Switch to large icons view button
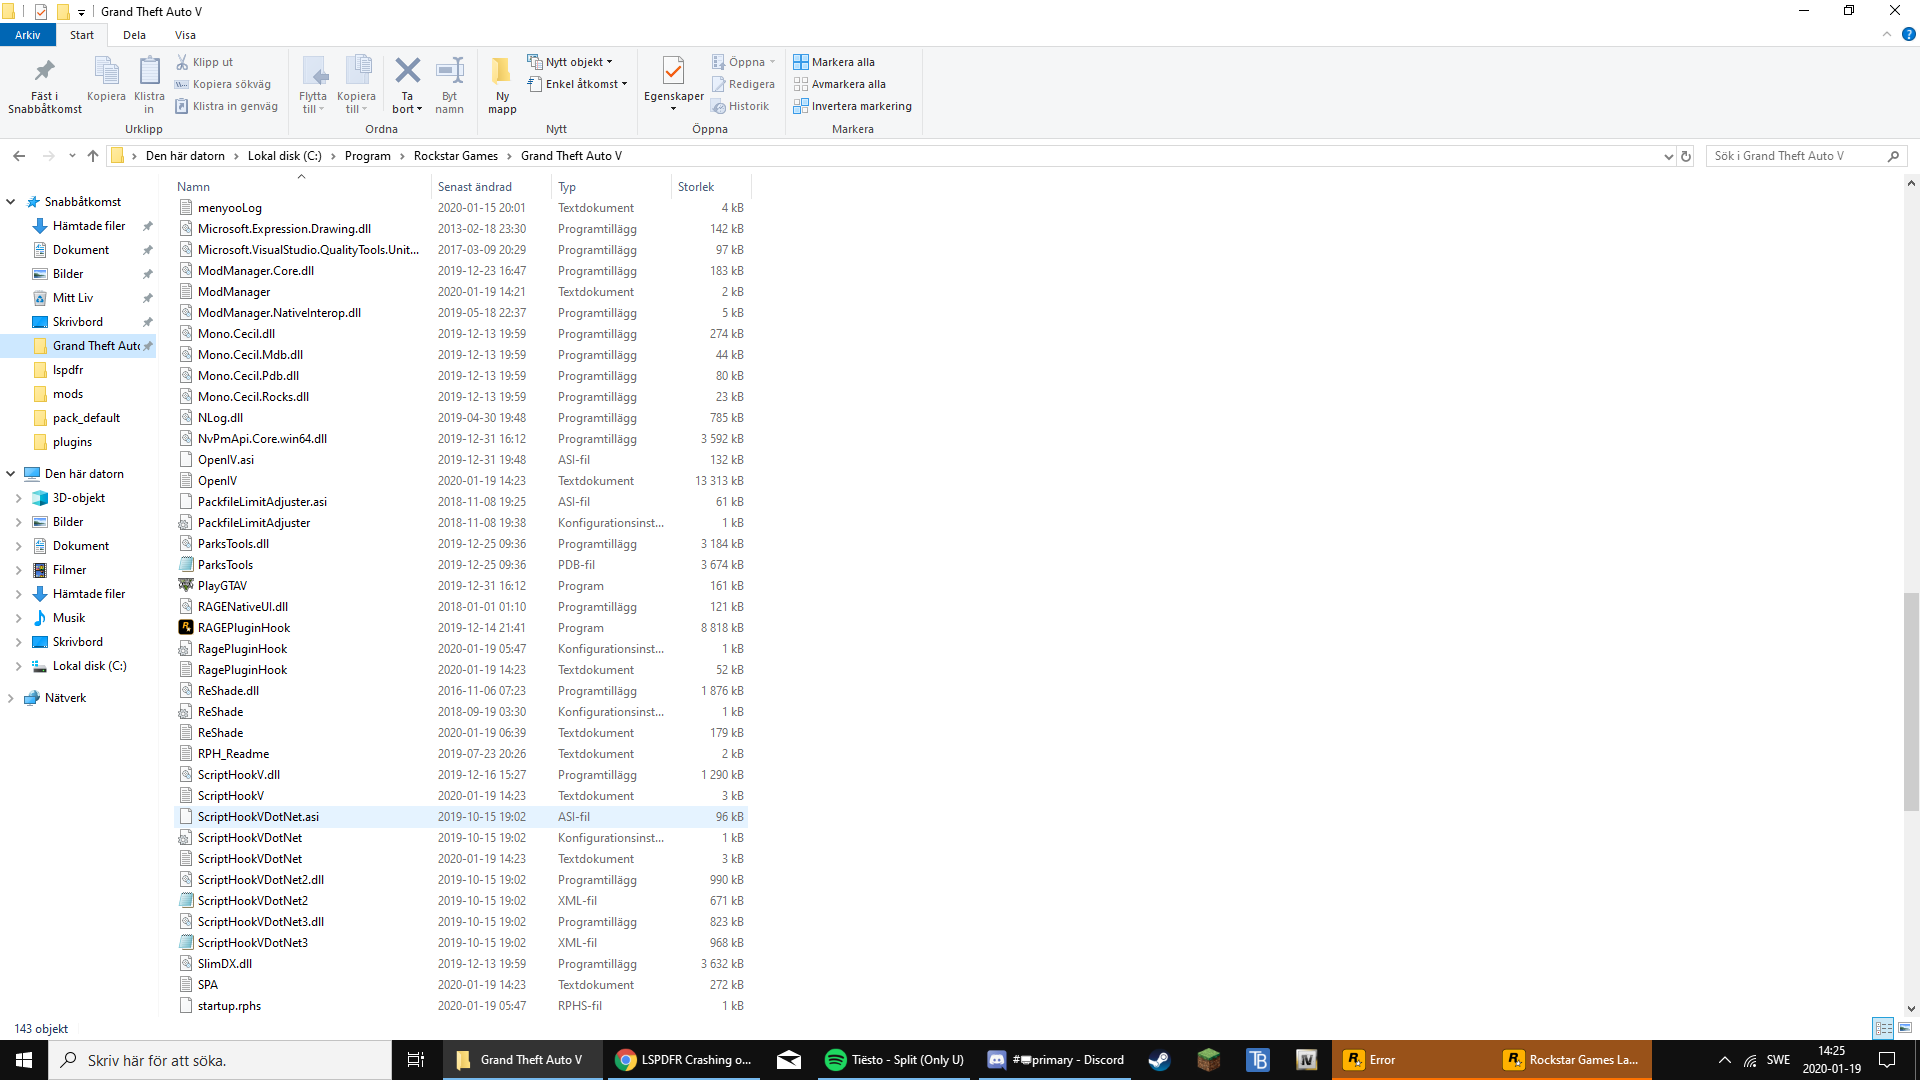This screenshot has width=1920, height=1080. click(x=1905, y=1028)
